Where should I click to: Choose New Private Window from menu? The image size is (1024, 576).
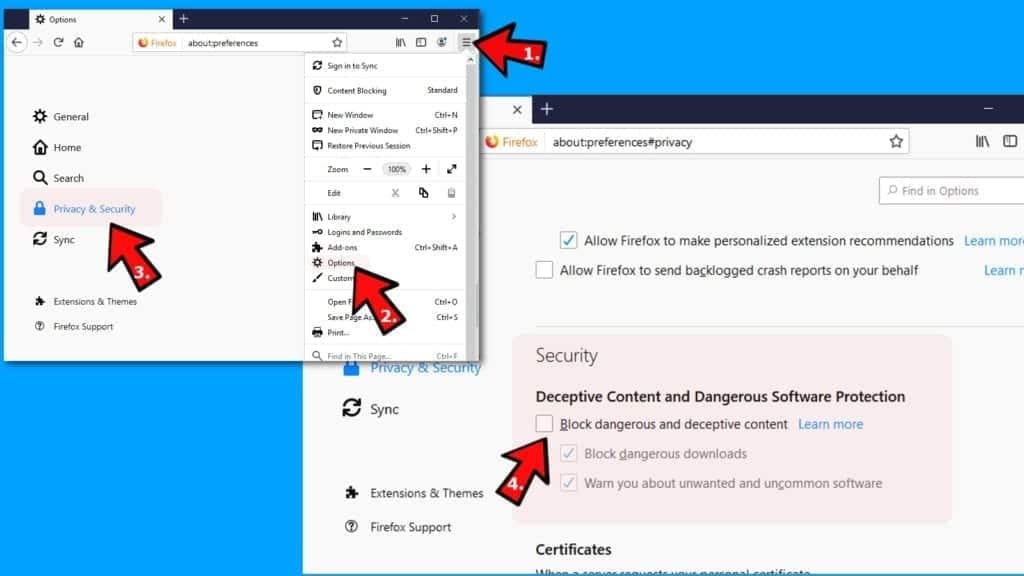point(385,130)
